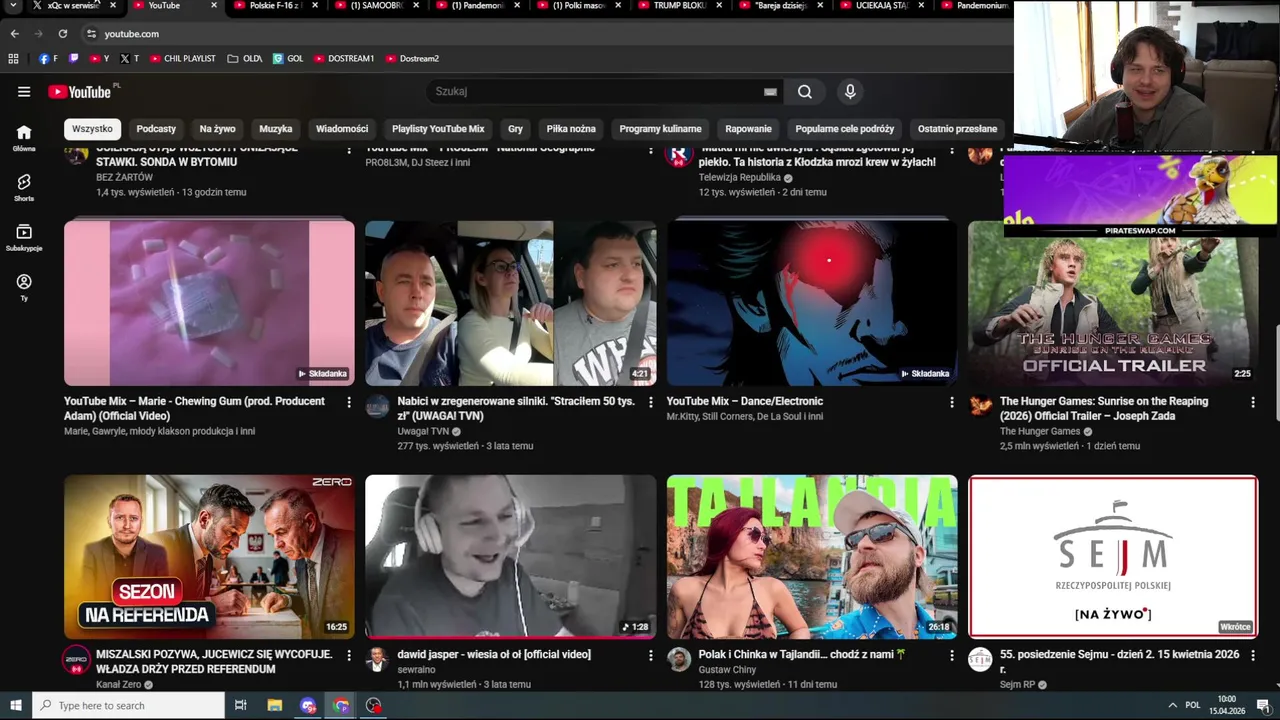
Task: Click the YouTube logo
Action: point(79,92)
